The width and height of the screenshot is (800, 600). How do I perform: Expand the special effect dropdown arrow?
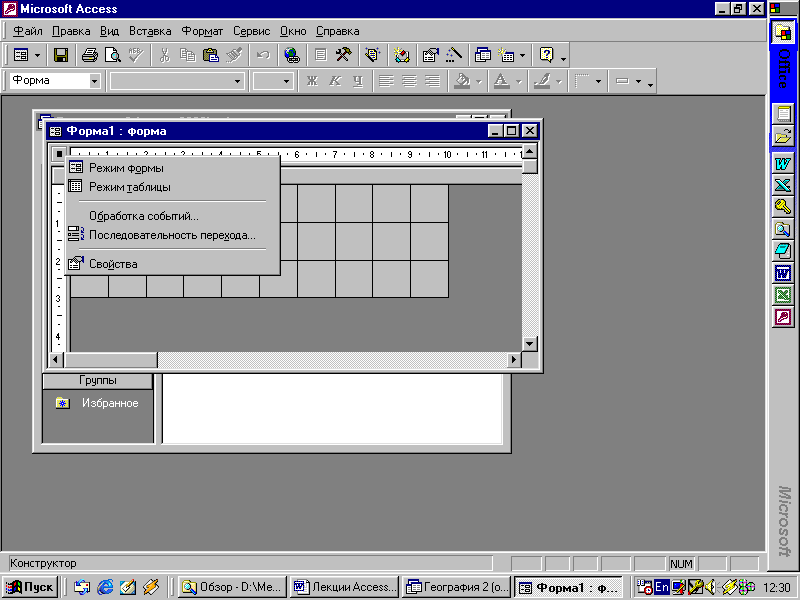coord(638,81)
